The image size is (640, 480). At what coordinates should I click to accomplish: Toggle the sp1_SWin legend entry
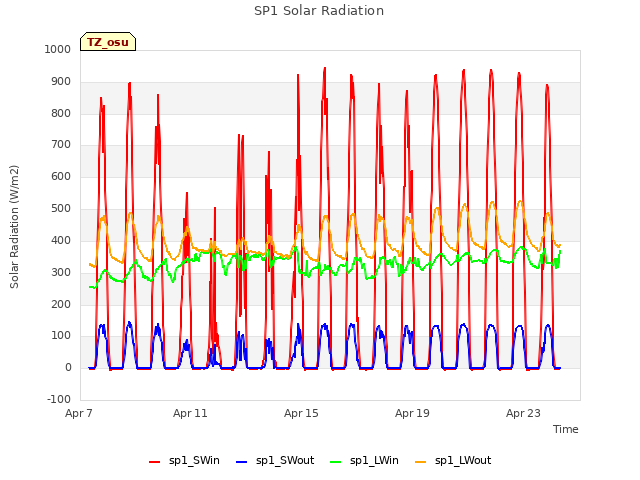click(184, 461)
